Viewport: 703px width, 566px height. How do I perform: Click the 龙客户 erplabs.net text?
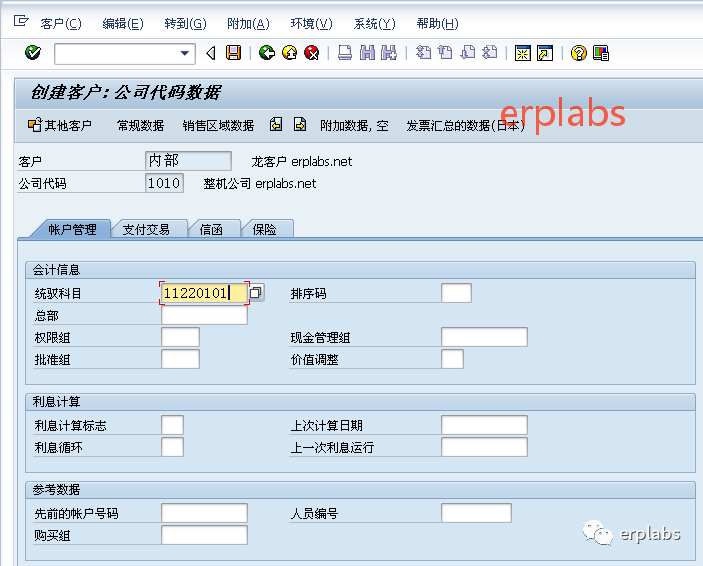(x=301, y=161)
